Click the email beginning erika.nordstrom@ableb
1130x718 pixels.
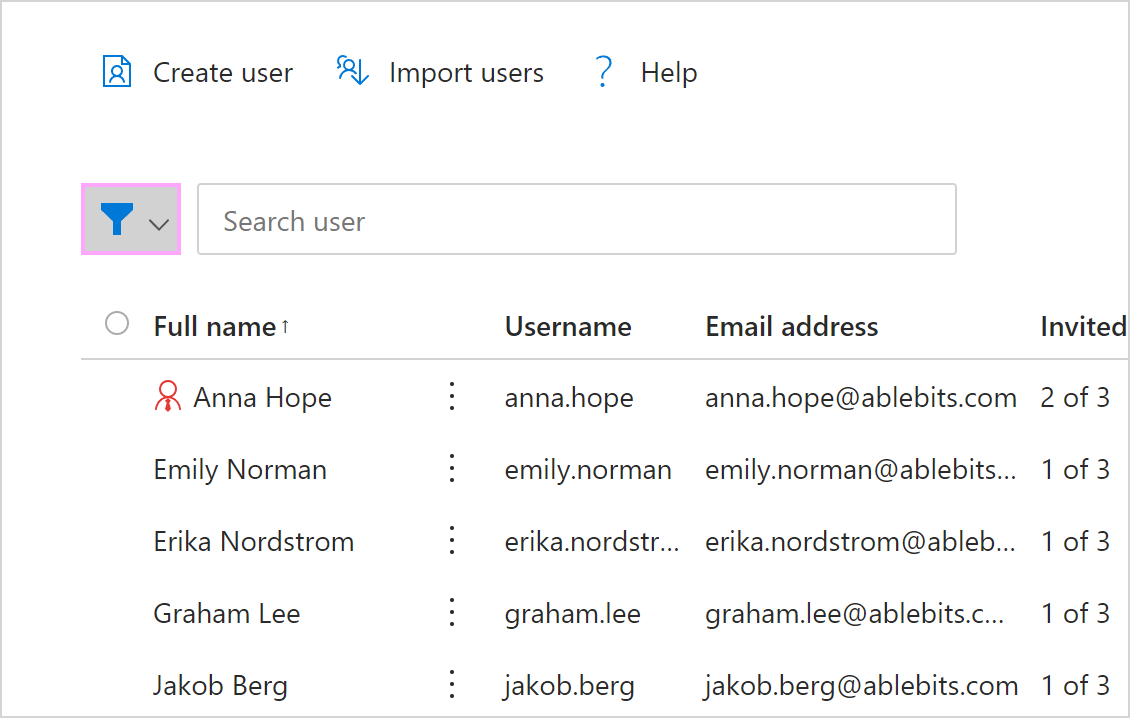point(860,541)
